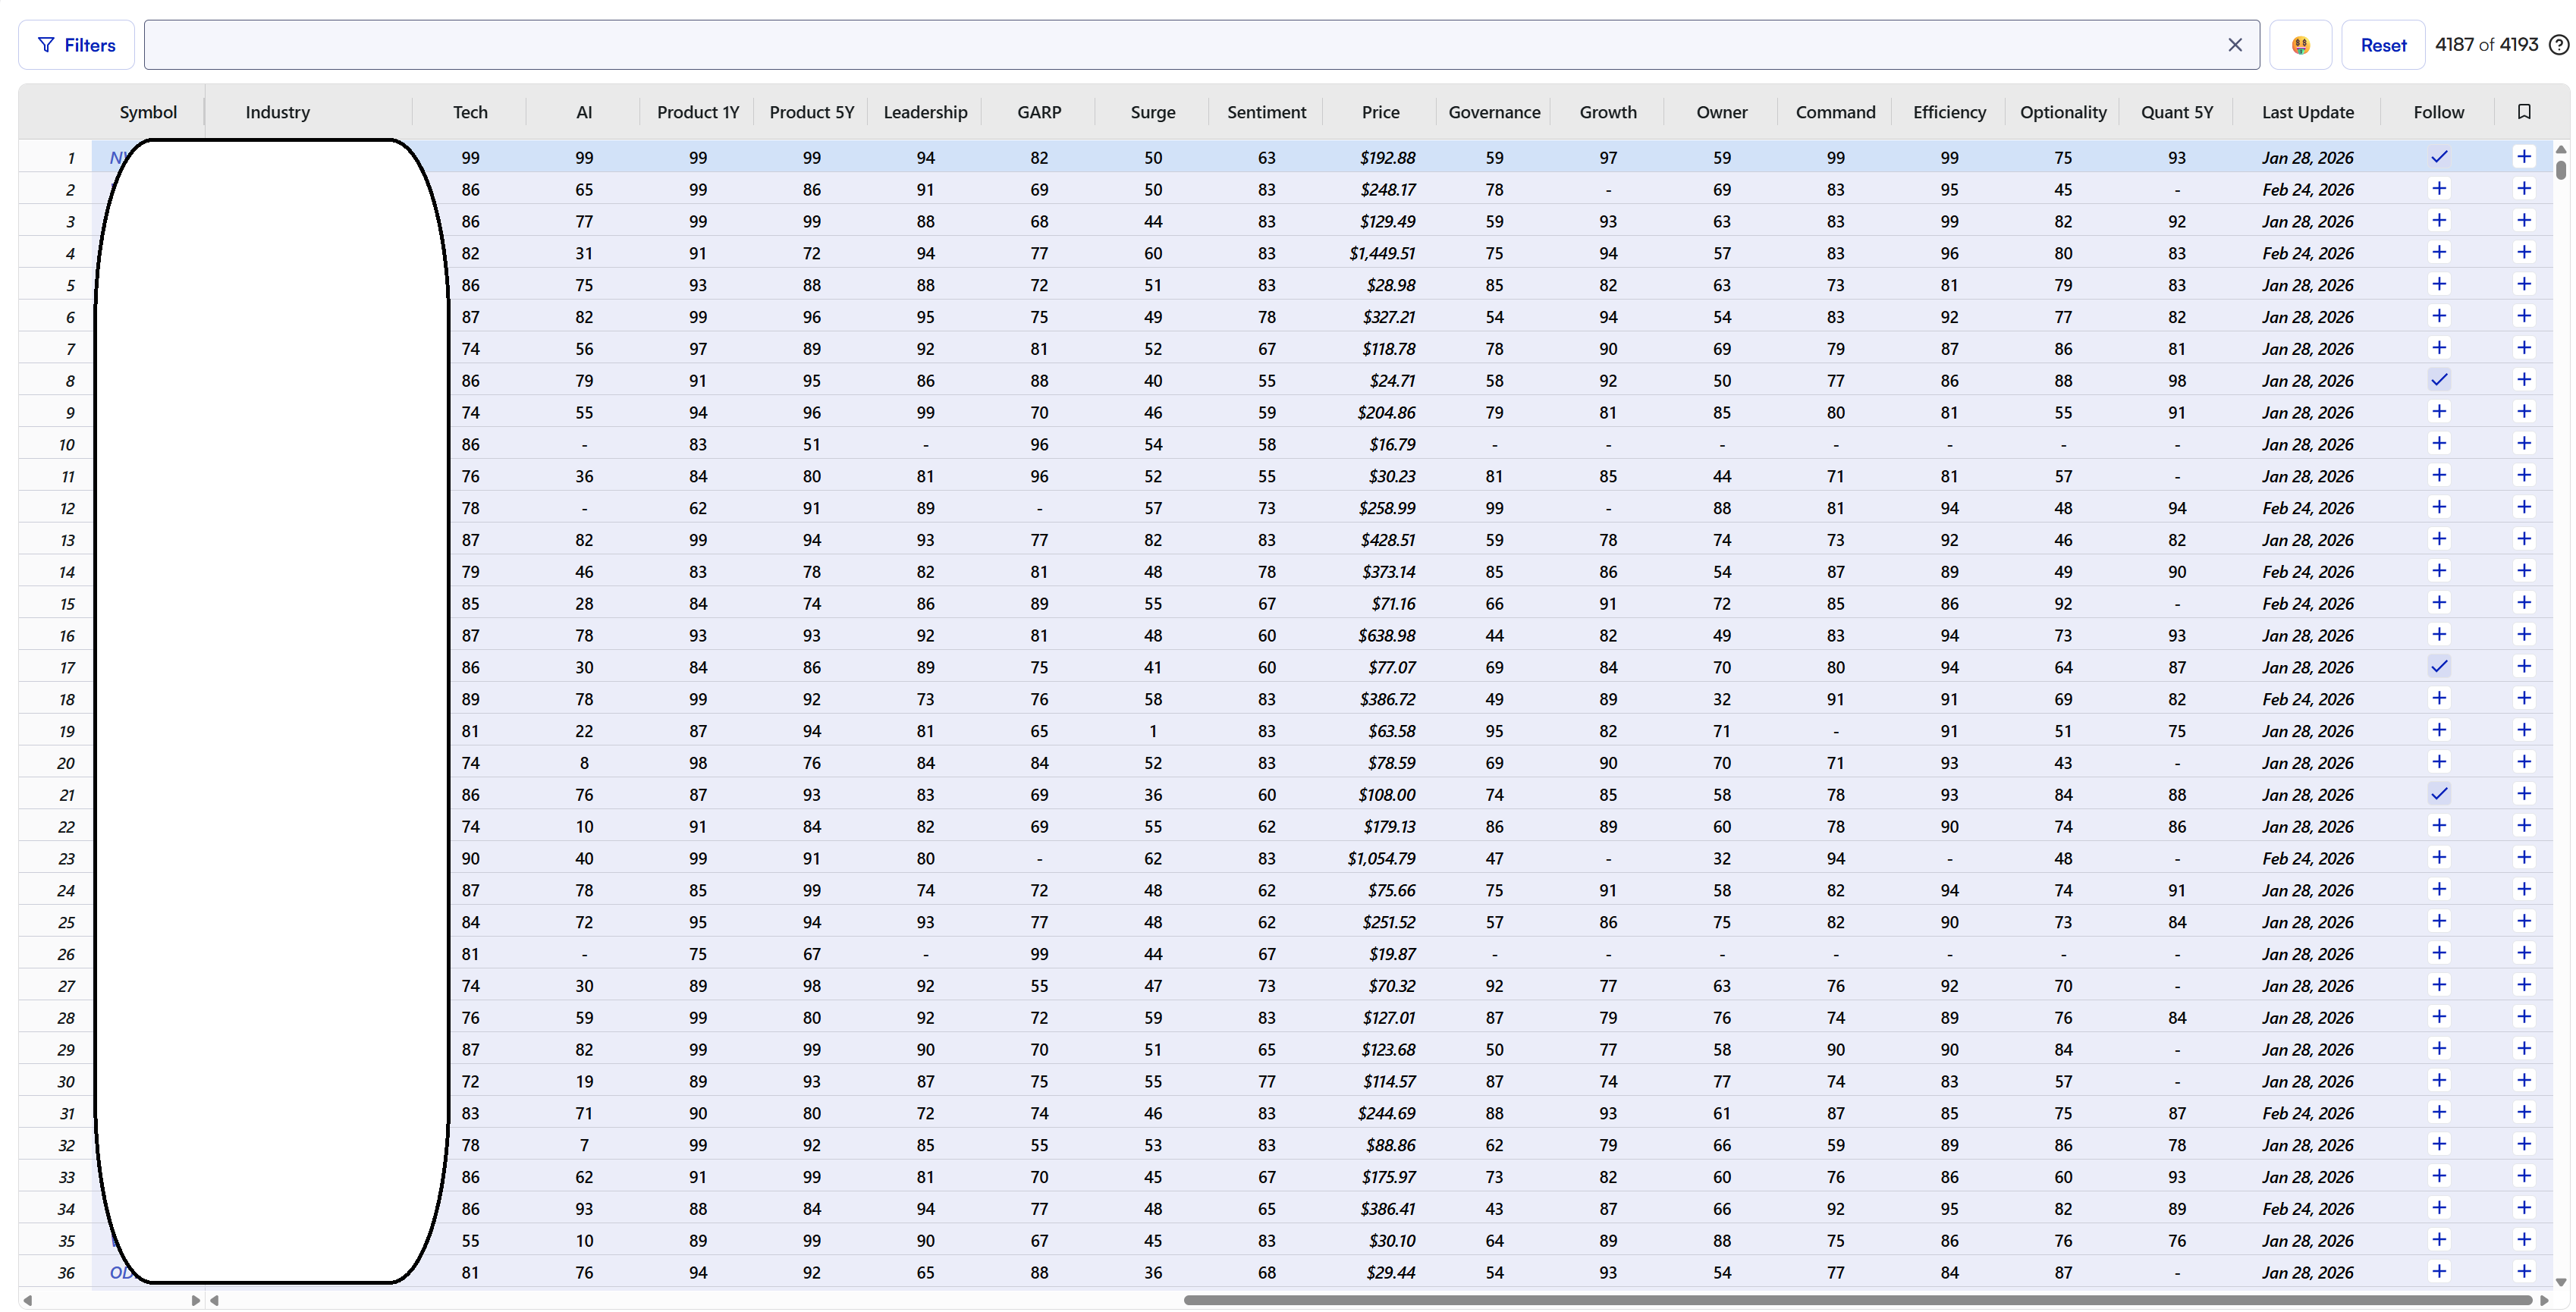Sort by the Quant 5Y column
The width and height of the screenshot is (2576, 1312).
coord(2176,112)
